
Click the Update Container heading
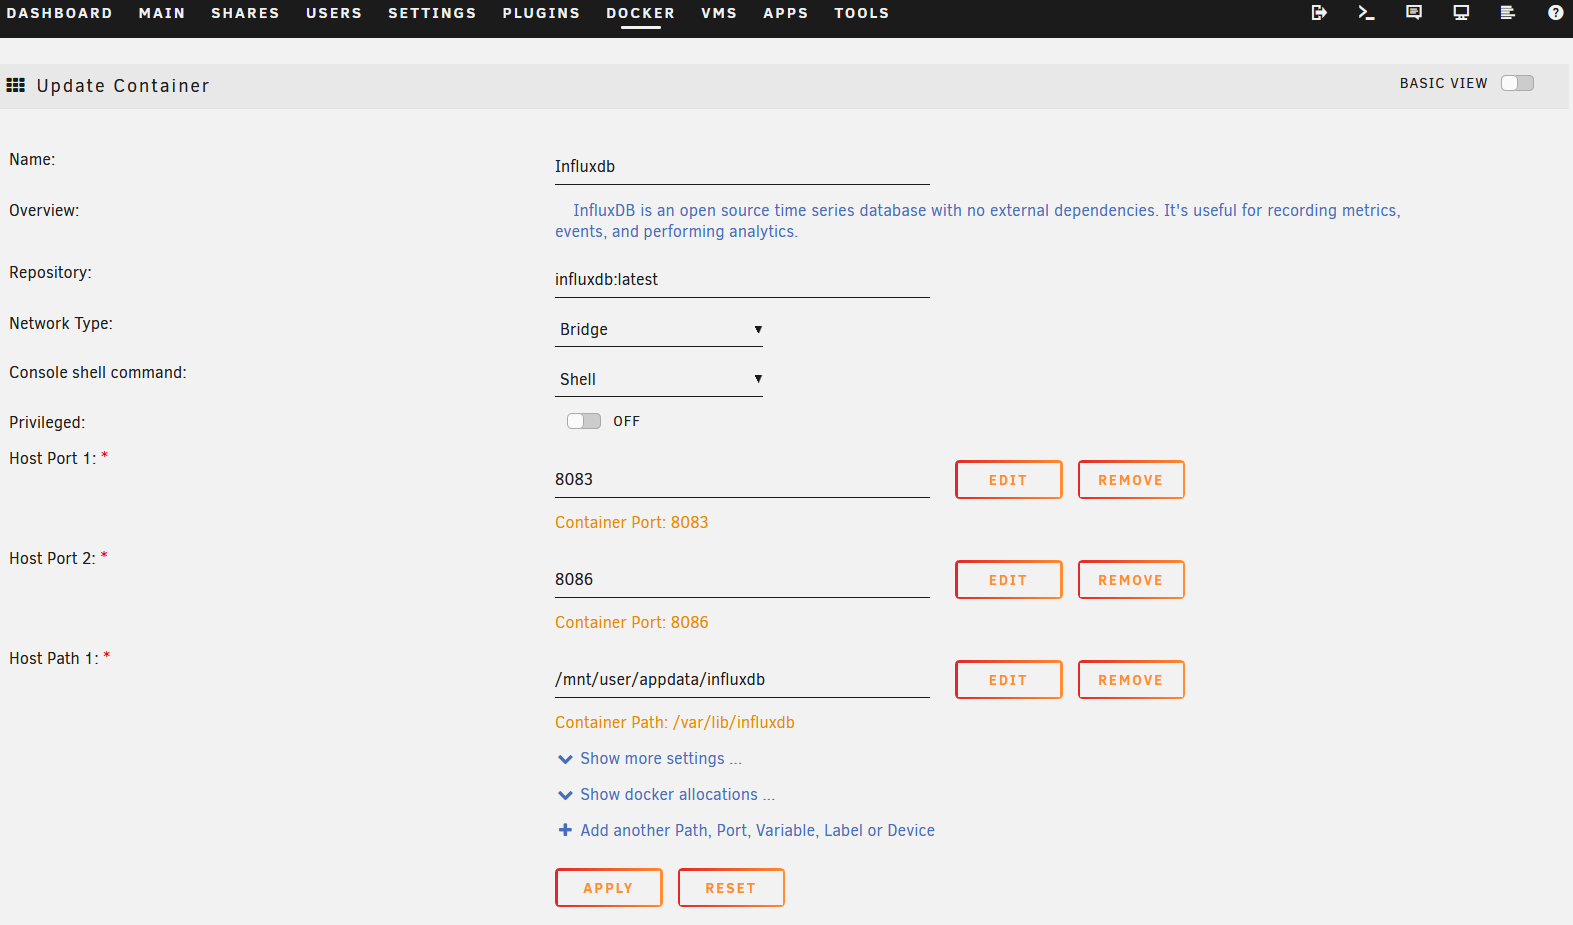tap(123, 86)
